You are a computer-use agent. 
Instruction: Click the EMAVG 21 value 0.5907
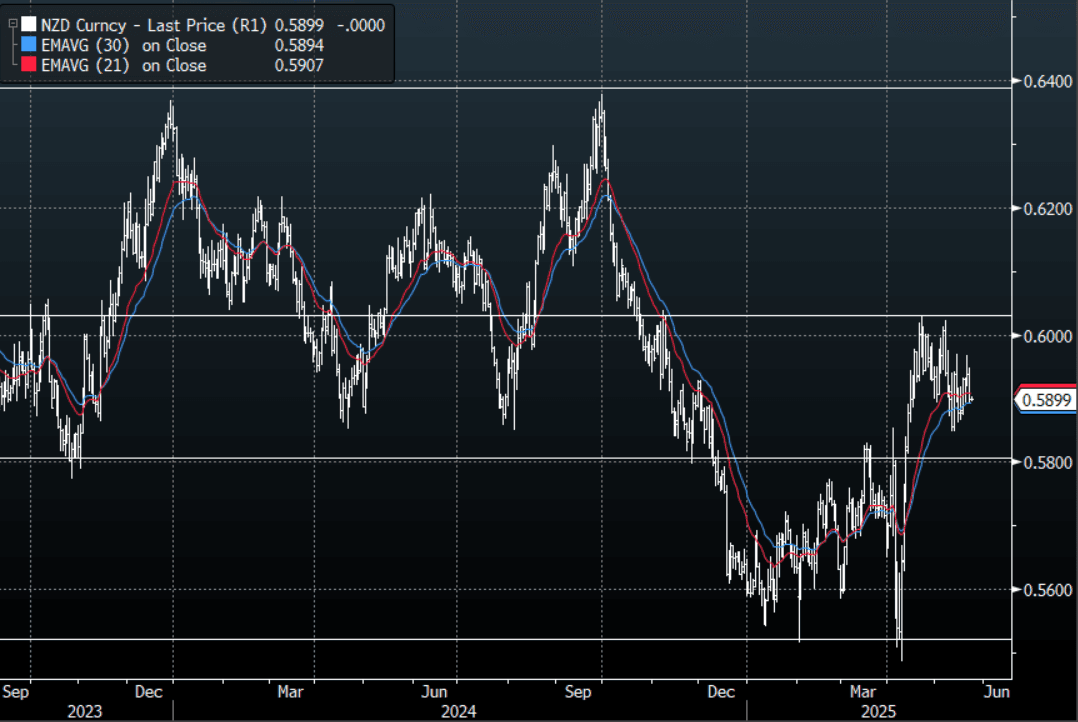point(299,65)
